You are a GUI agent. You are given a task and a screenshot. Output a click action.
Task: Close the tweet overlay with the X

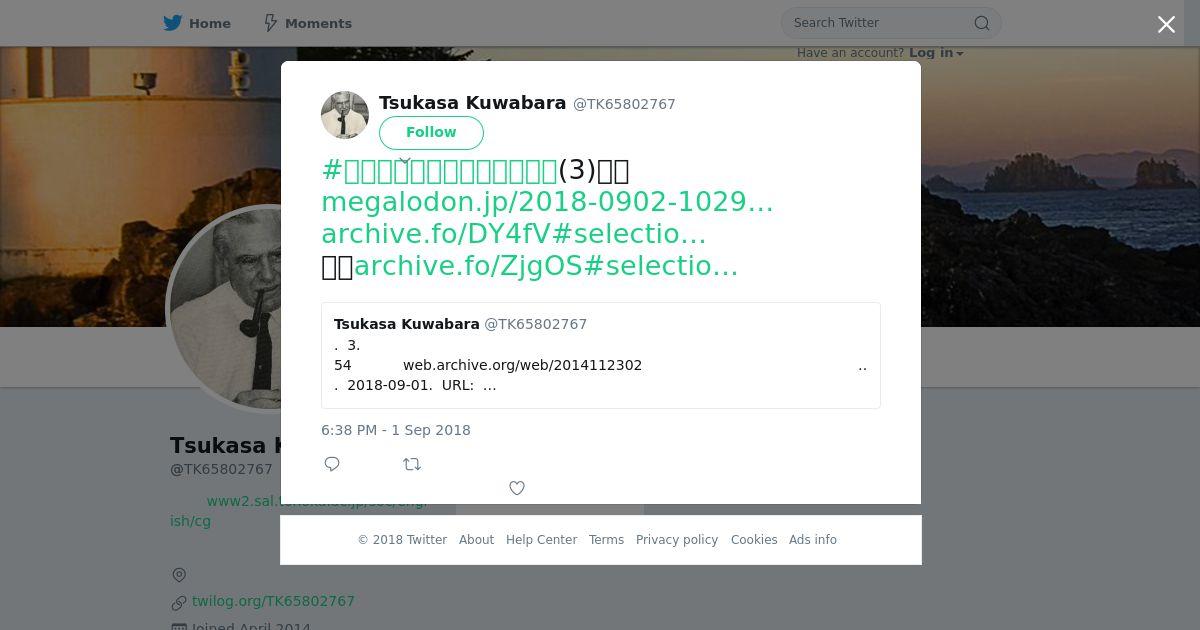tap(1166, 25)
